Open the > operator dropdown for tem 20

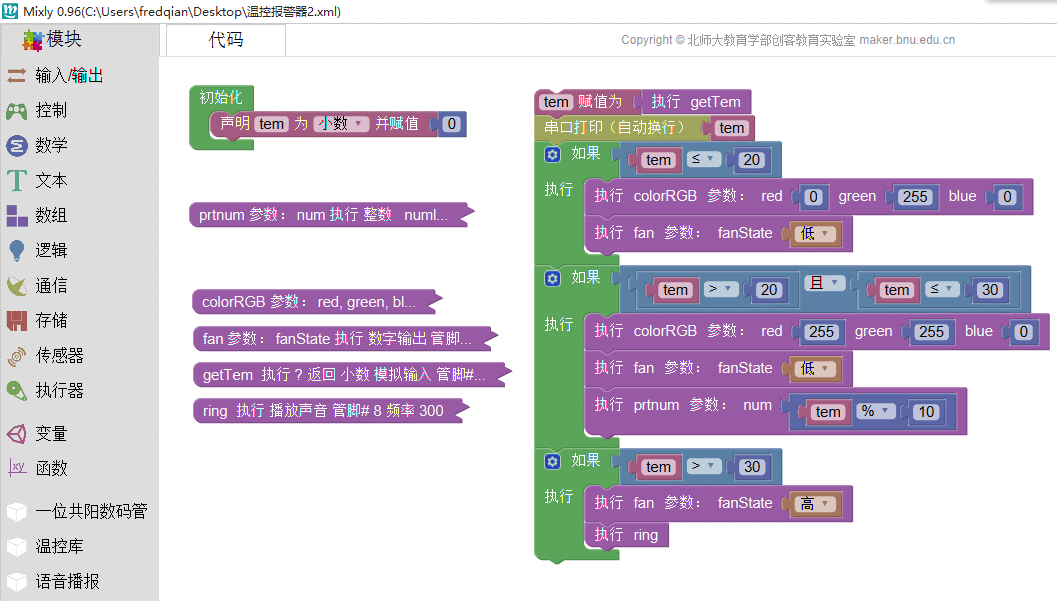[x=720, y=289]
